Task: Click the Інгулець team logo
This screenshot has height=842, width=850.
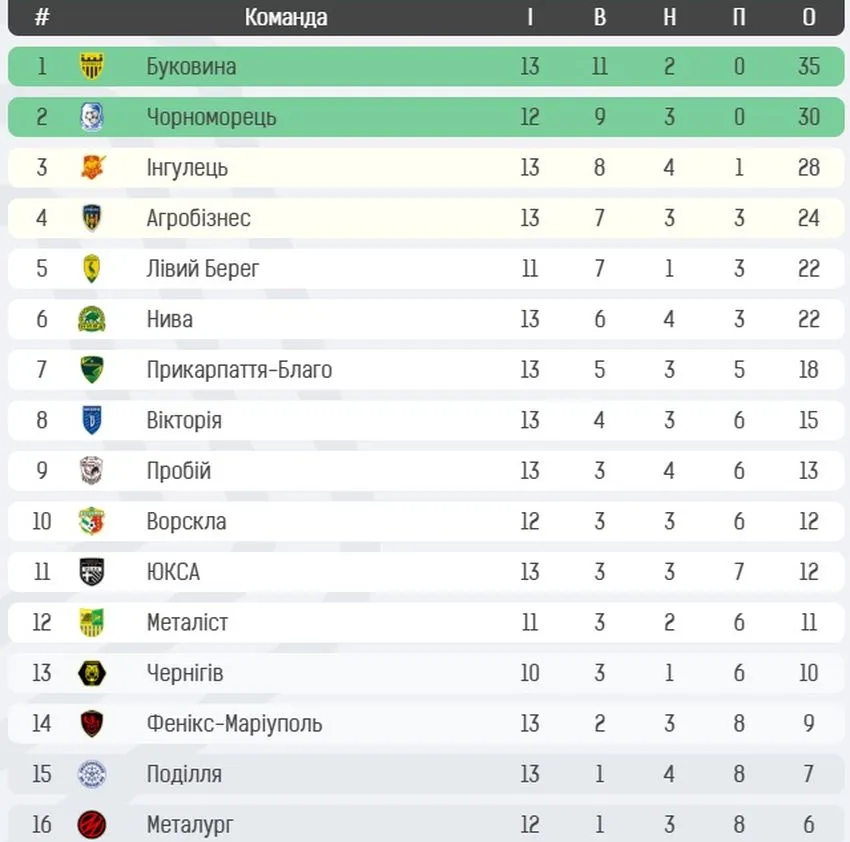Action: pyautogui.click(x=92, y=168)
